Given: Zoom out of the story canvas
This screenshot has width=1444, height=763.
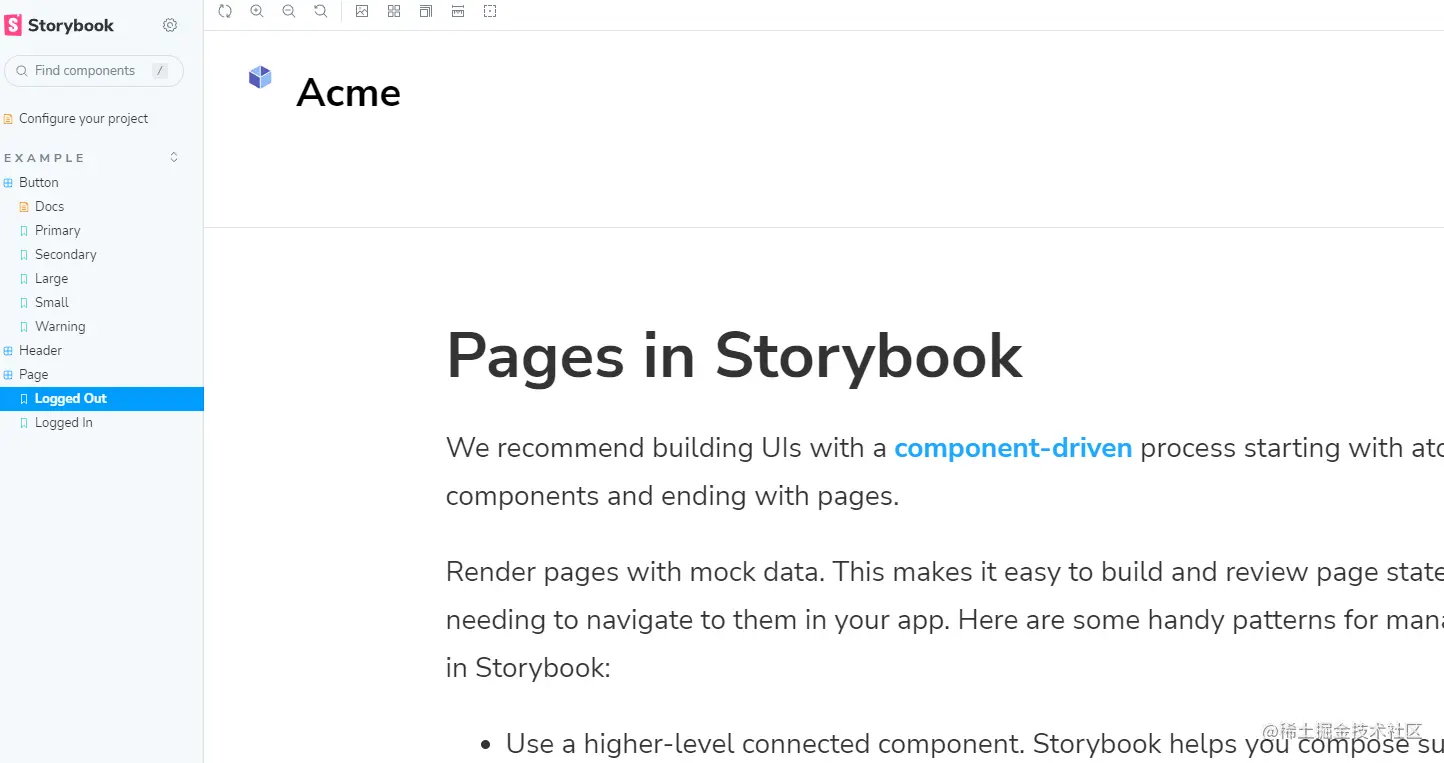Looking at the screenshot, I should (x=289, y=11).
